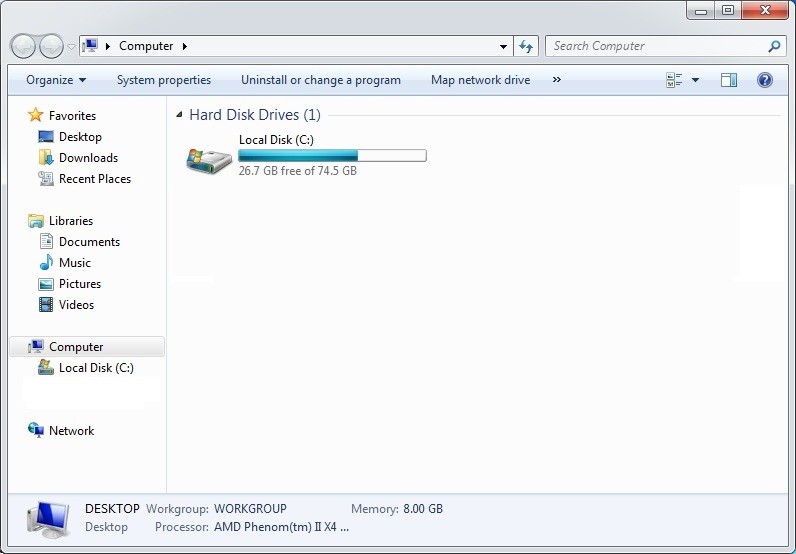The width and height of the screenshot is (796, 554).
Task: Click the Local Disk (C:) drive label
Action: pos(276,140)
